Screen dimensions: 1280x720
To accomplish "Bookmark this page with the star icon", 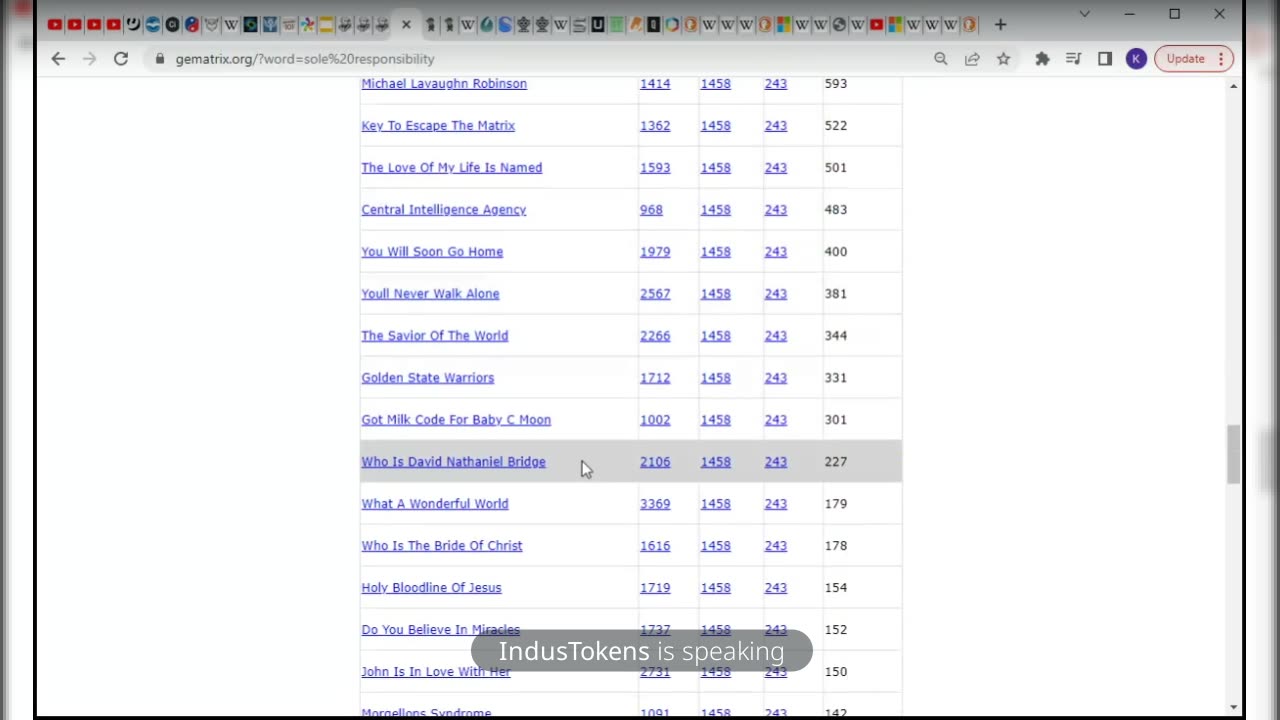I will coord(1003,59).
